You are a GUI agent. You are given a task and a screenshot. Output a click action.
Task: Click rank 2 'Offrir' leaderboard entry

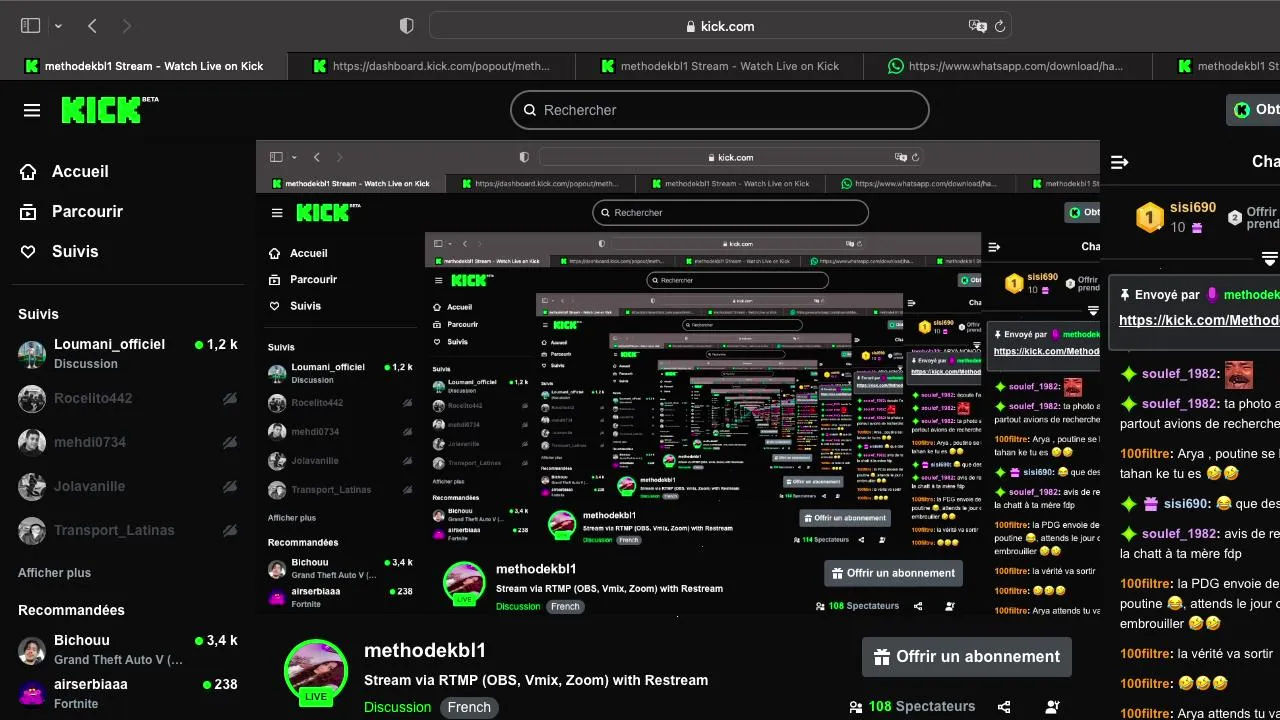point(1254,218)
